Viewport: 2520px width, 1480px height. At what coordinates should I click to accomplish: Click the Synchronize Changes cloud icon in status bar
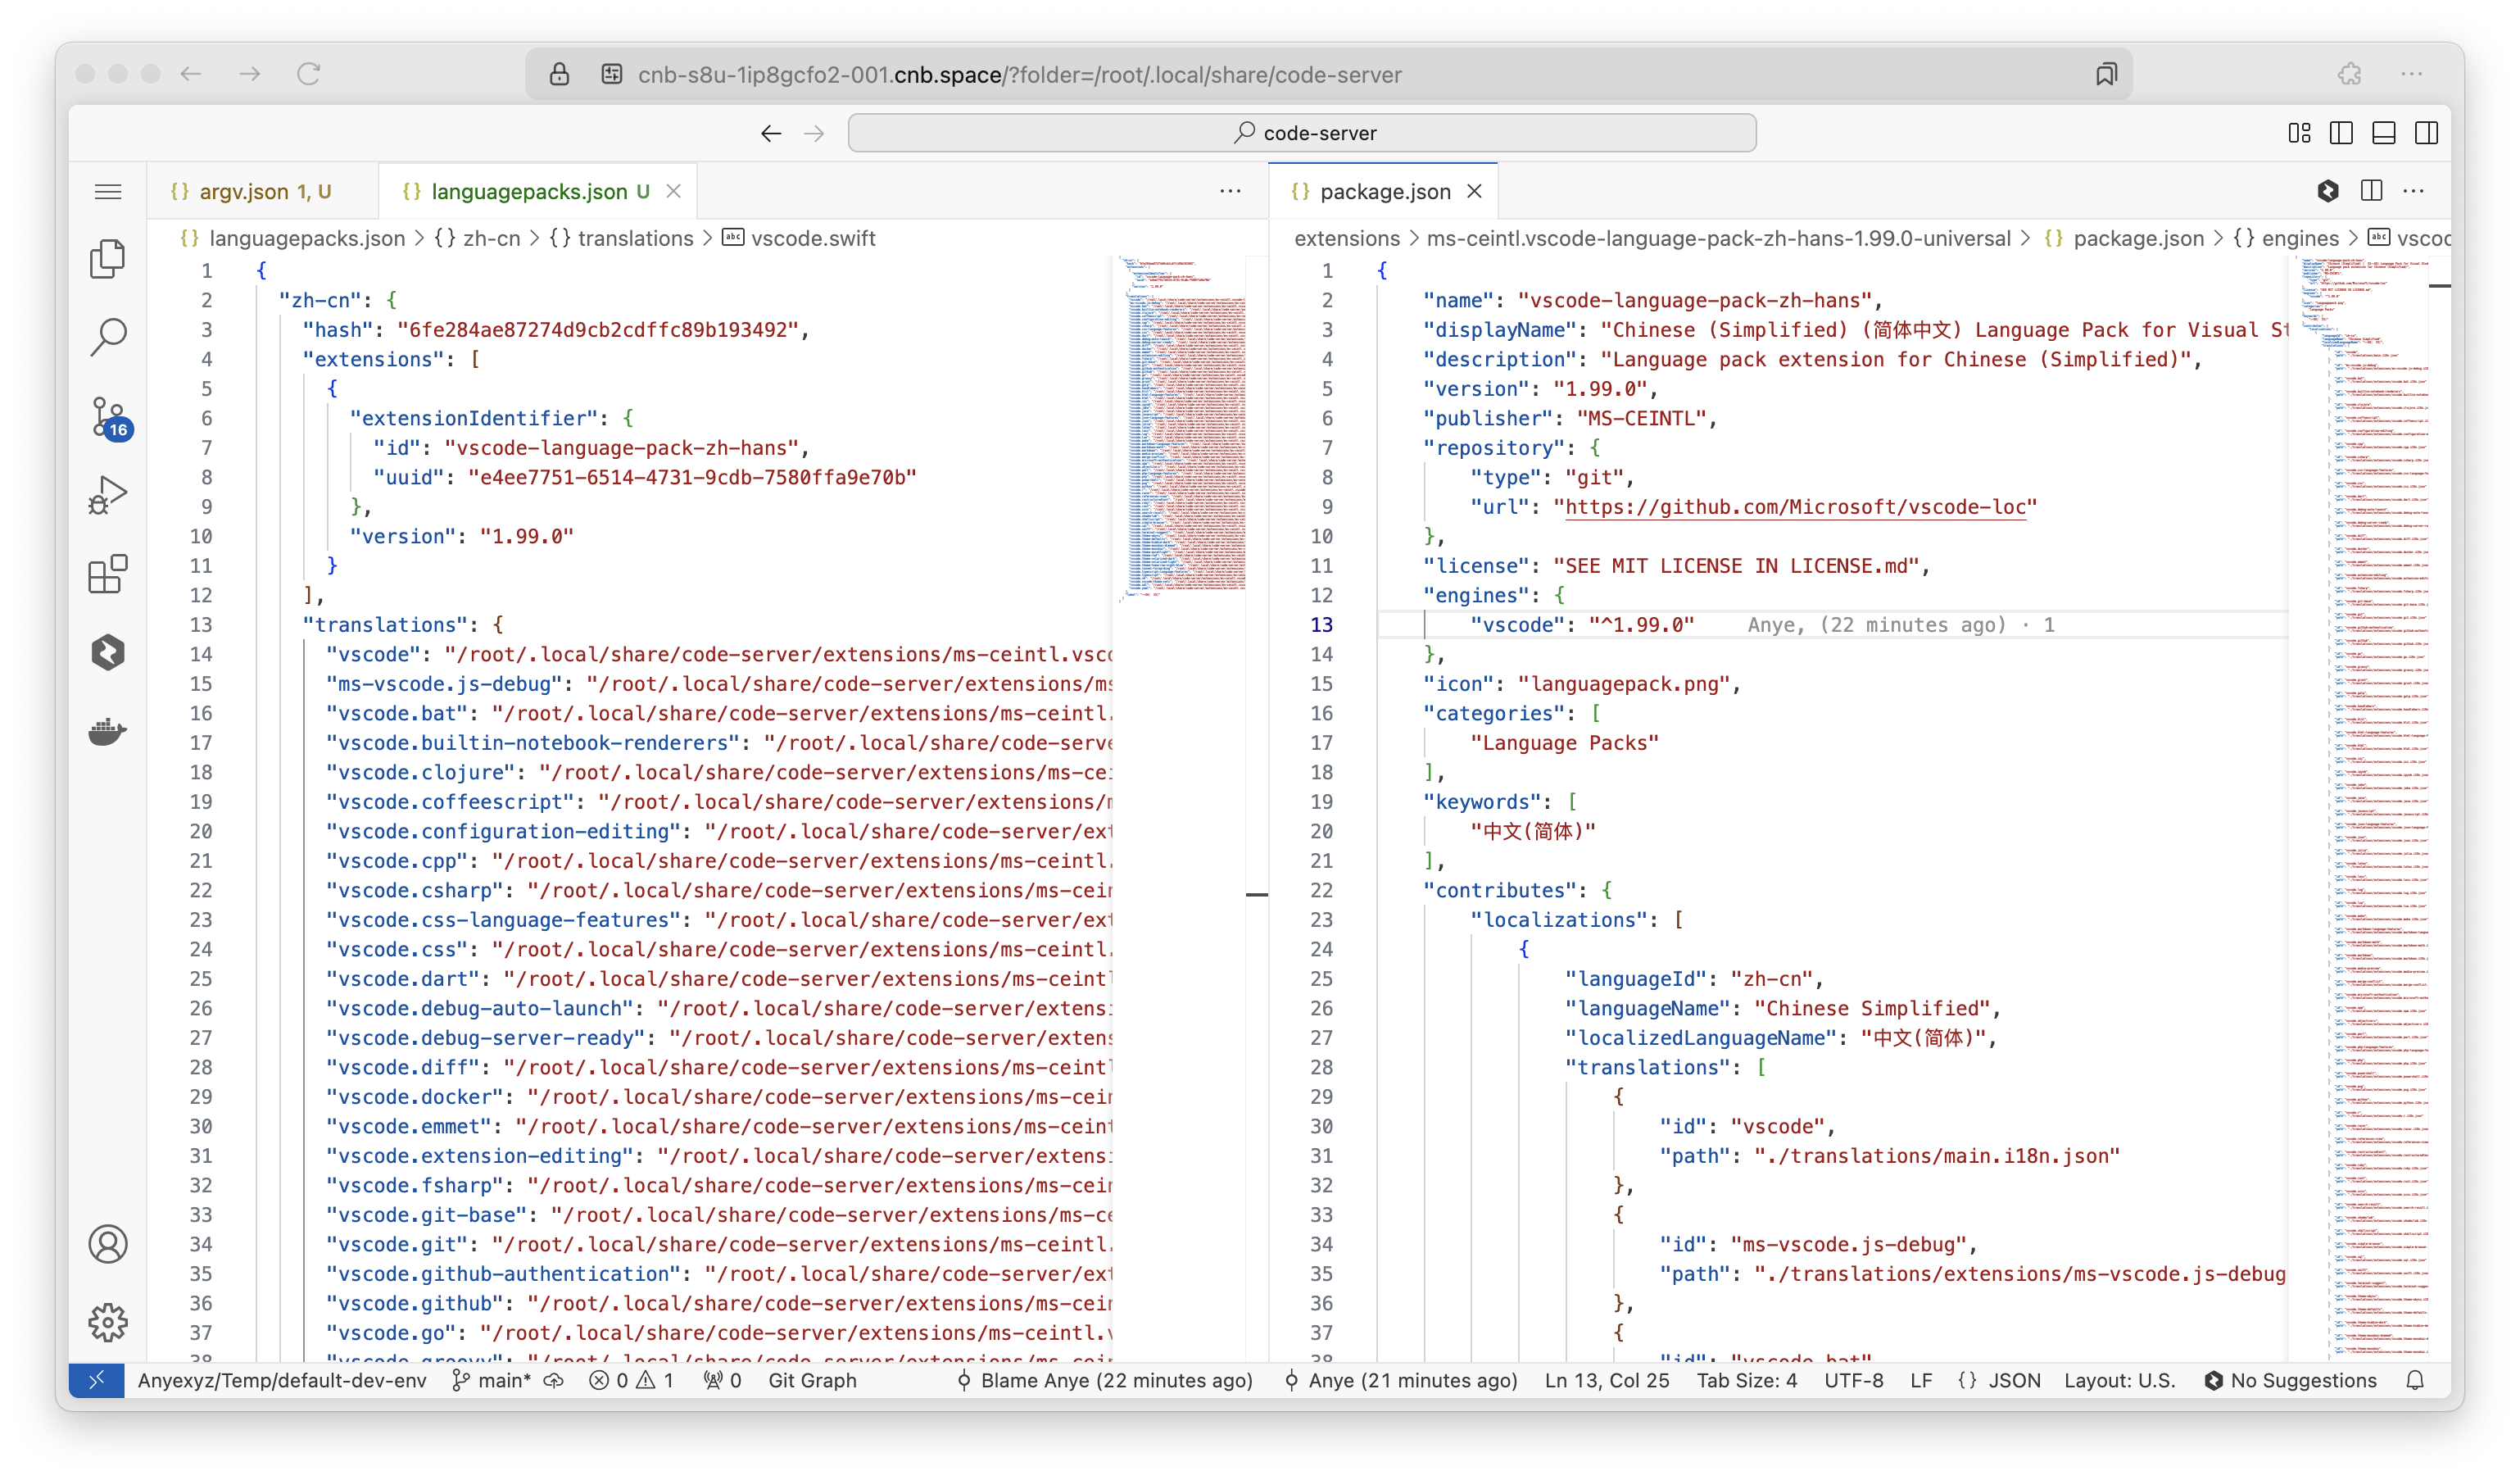(x=554, y=1380)
